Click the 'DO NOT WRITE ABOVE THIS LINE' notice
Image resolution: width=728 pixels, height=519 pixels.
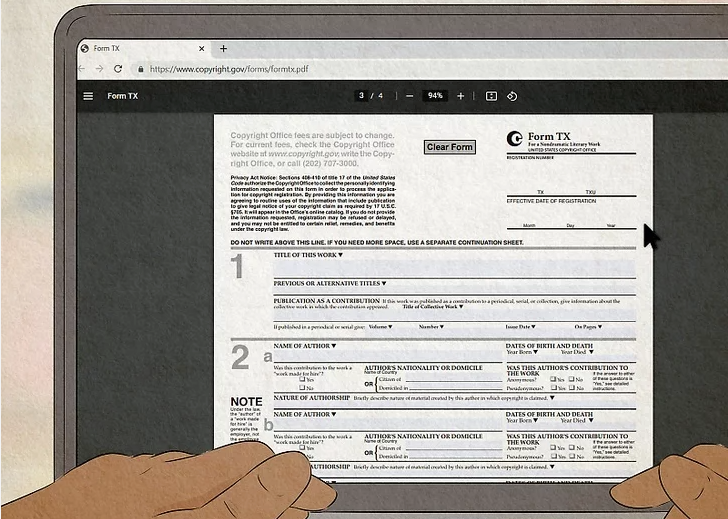(x=377, y=243)
